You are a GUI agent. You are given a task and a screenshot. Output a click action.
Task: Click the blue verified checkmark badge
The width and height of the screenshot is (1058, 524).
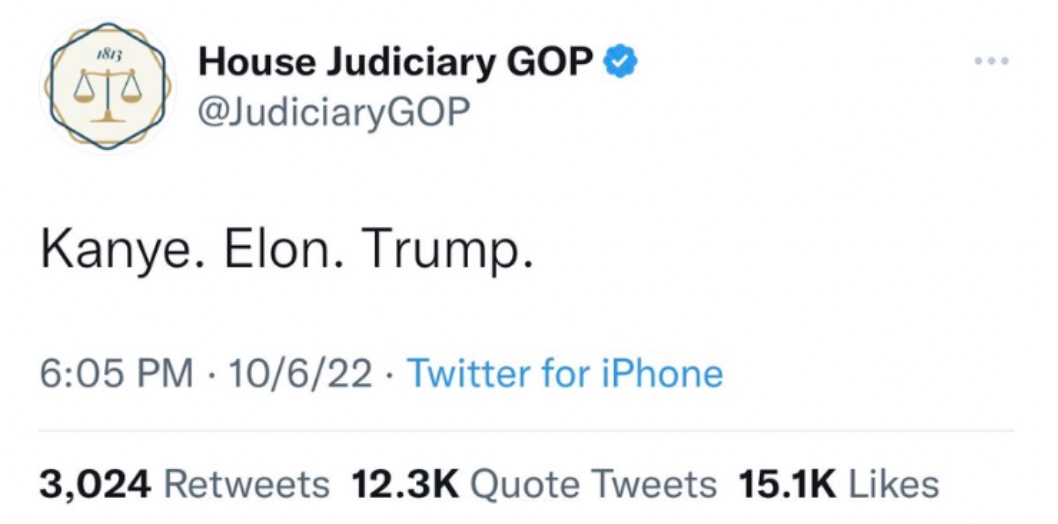coord(622,62)
